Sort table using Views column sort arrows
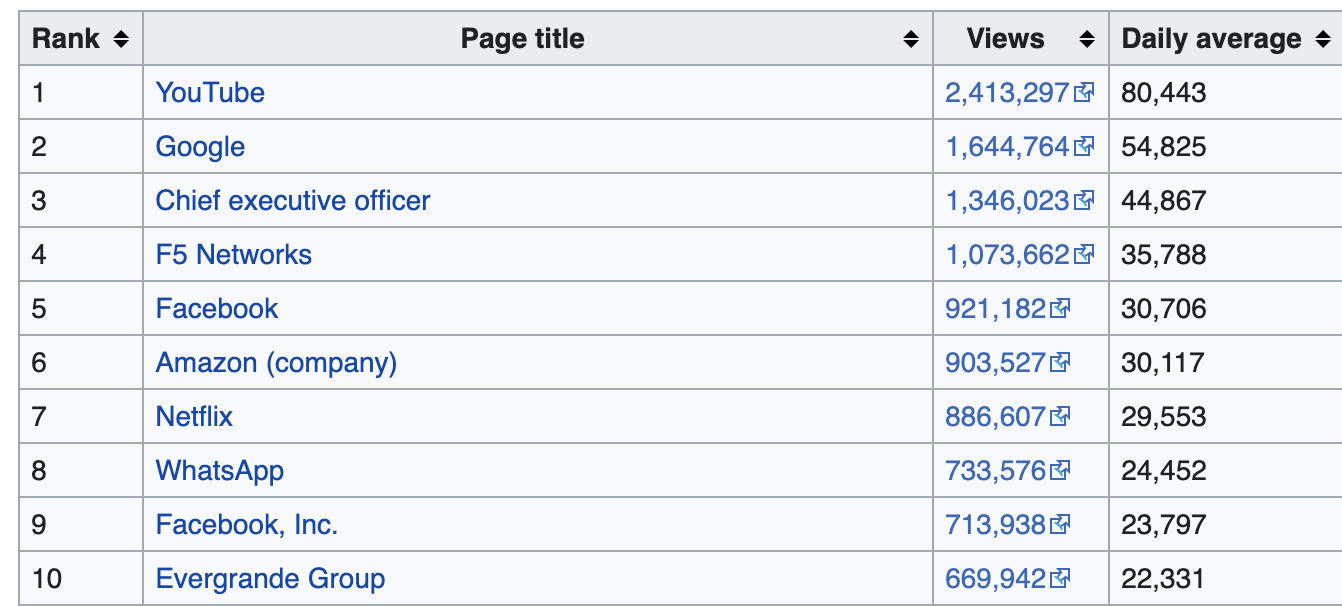The image size is (1342, 606). tap(1087, 39)
